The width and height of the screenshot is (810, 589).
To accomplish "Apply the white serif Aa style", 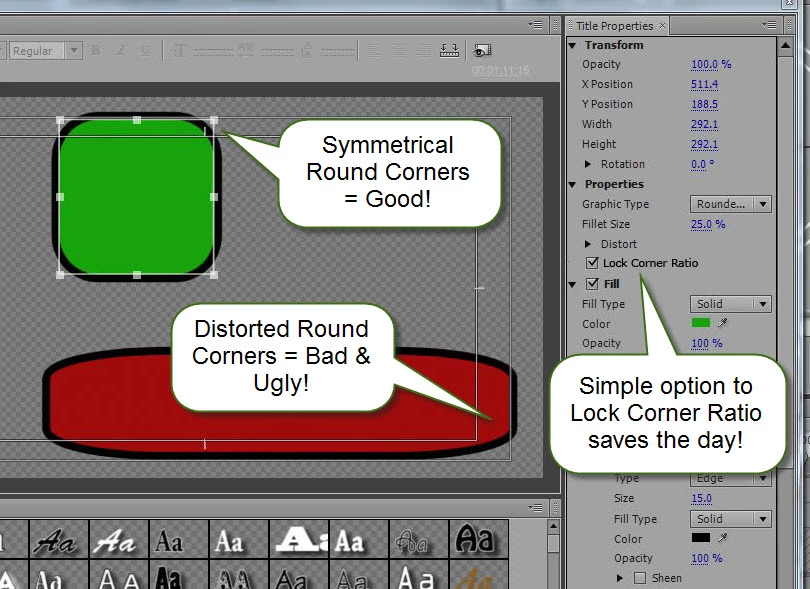I will pos(239,540).
